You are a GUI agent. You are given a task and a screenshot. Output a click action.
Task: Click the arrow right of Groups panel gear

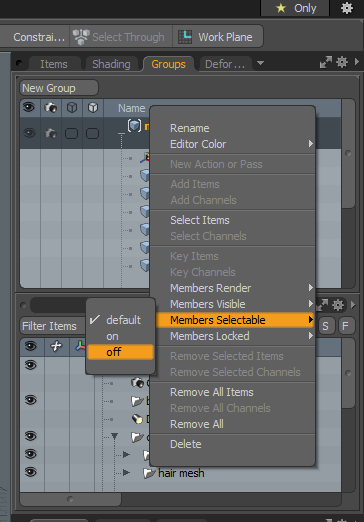point(357,62)
